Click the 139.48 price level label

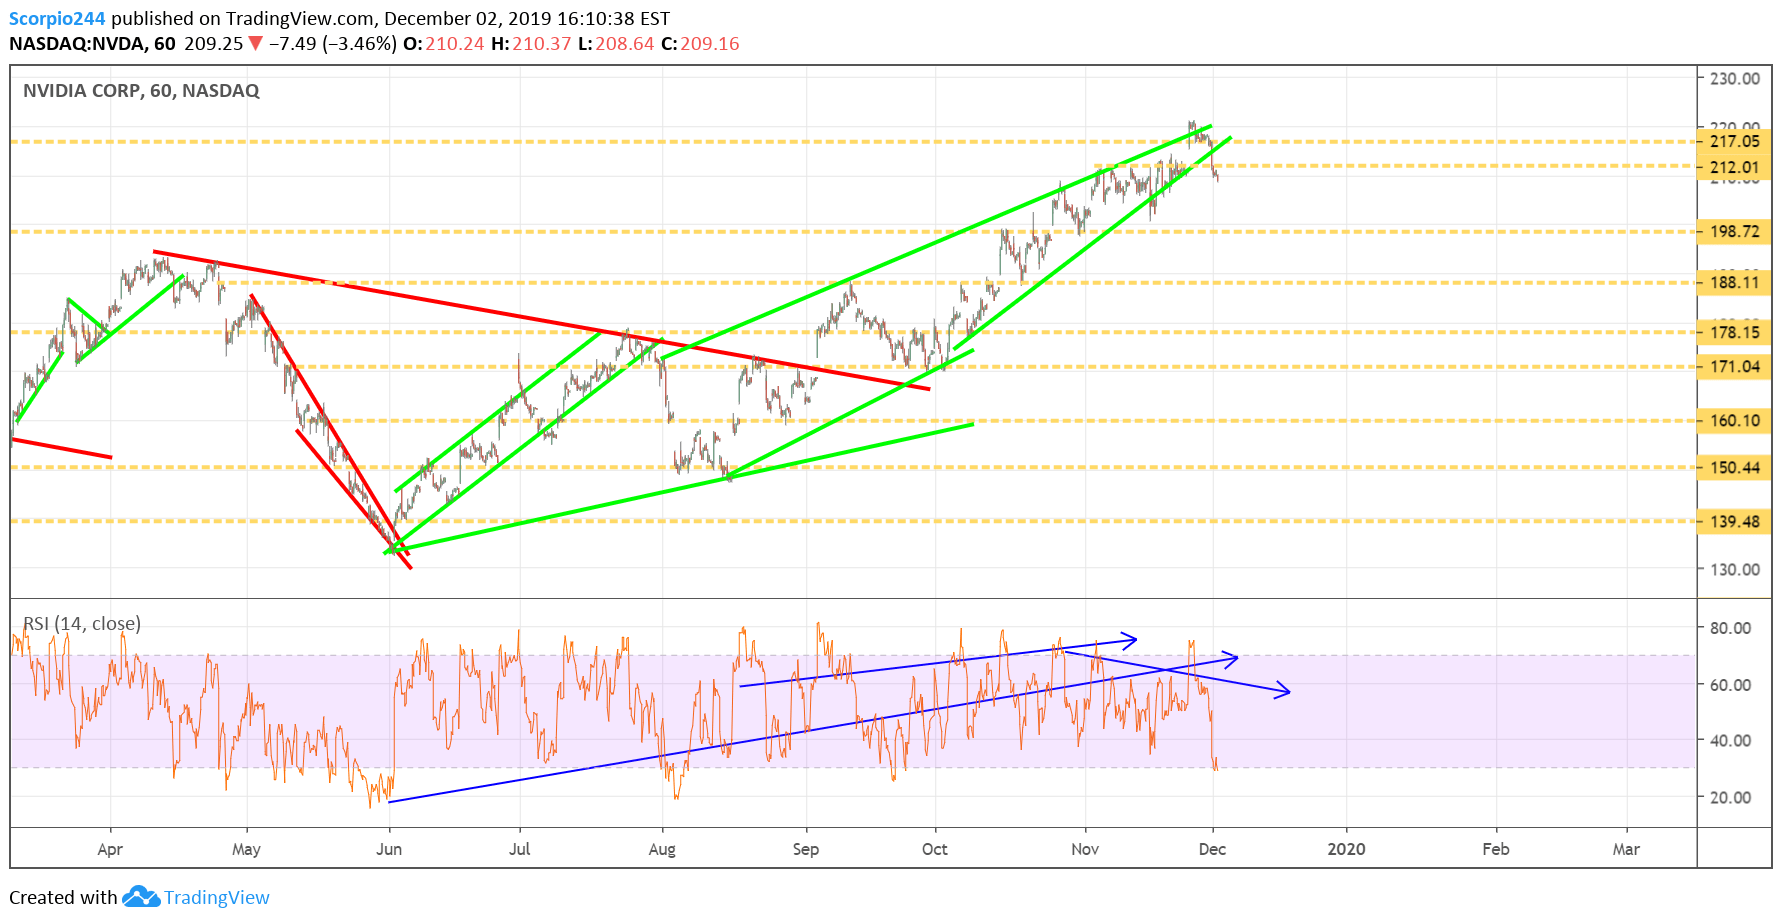pos(1734,521)
